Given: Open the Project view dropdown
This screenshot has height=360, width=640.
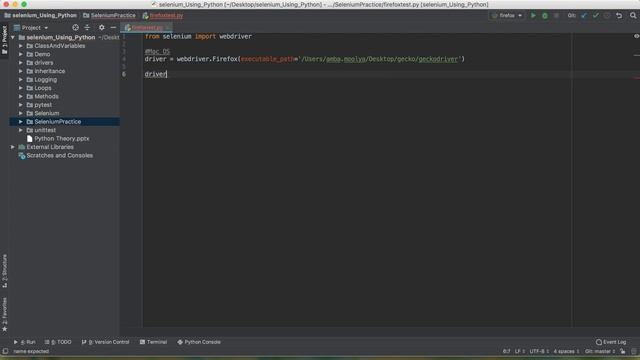Looking at the screenshot, I should click(31, 28).
